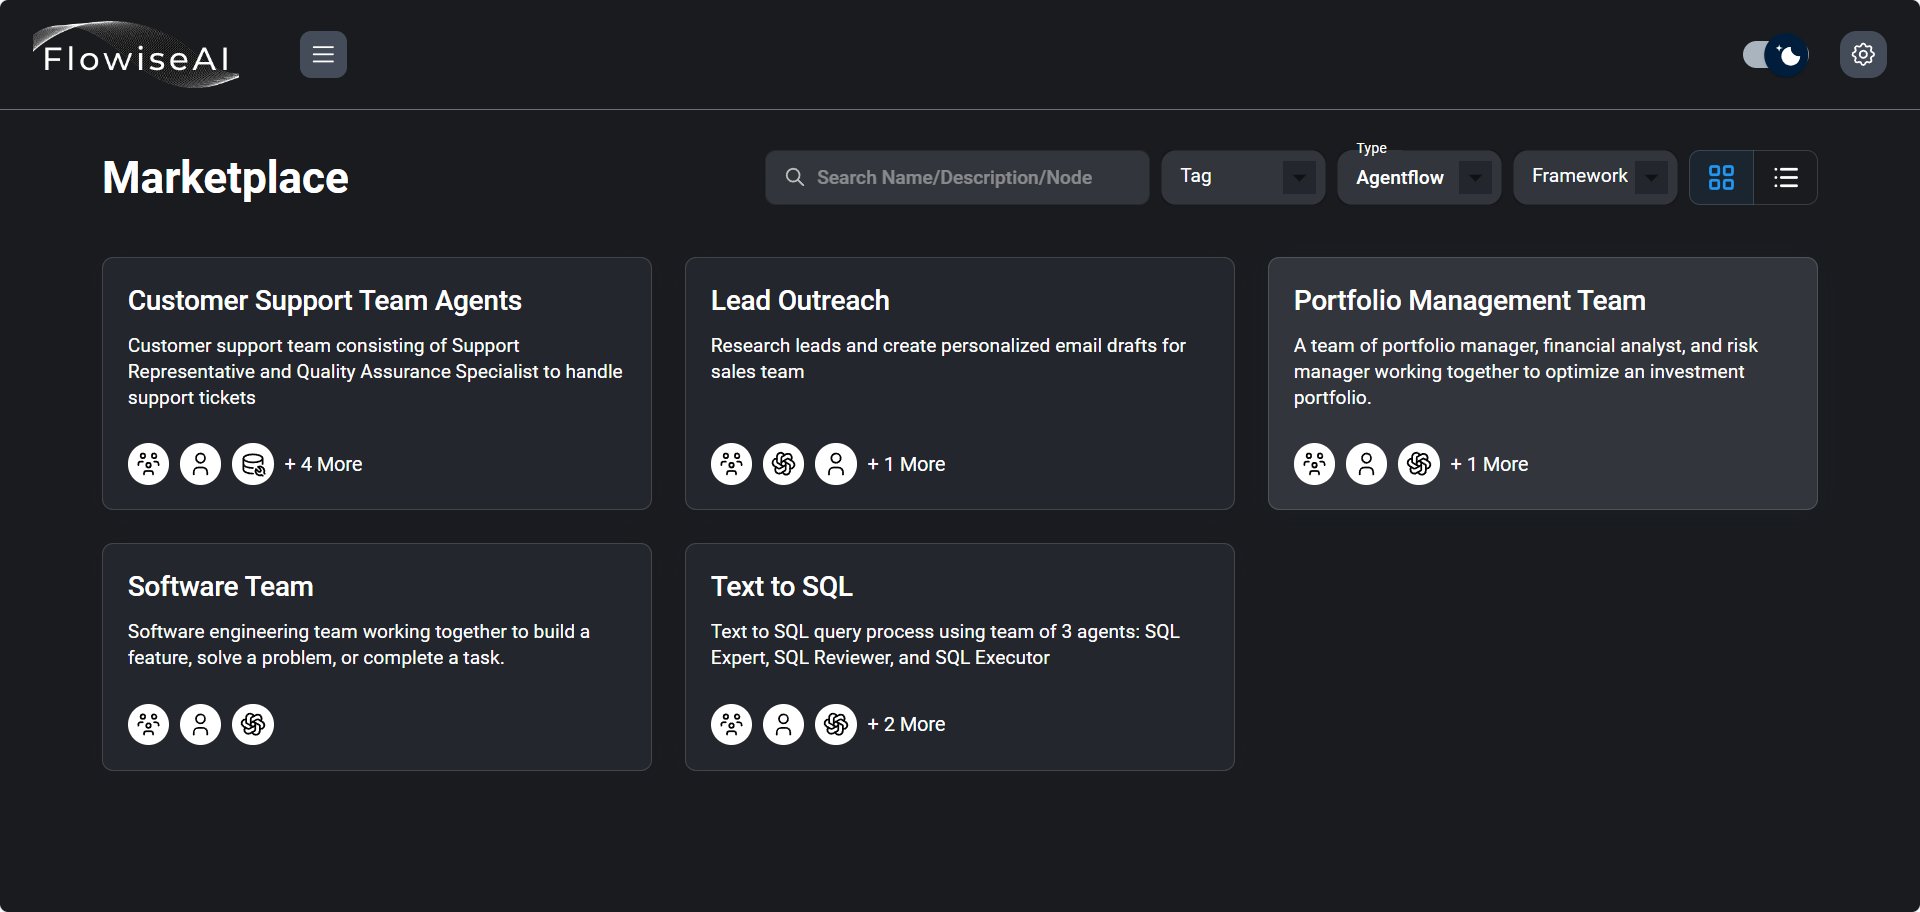Image resolution: width=1920 pixels, height=912 pixels.
Task: Click Customer Support card description text
Action: coord(375,371)
